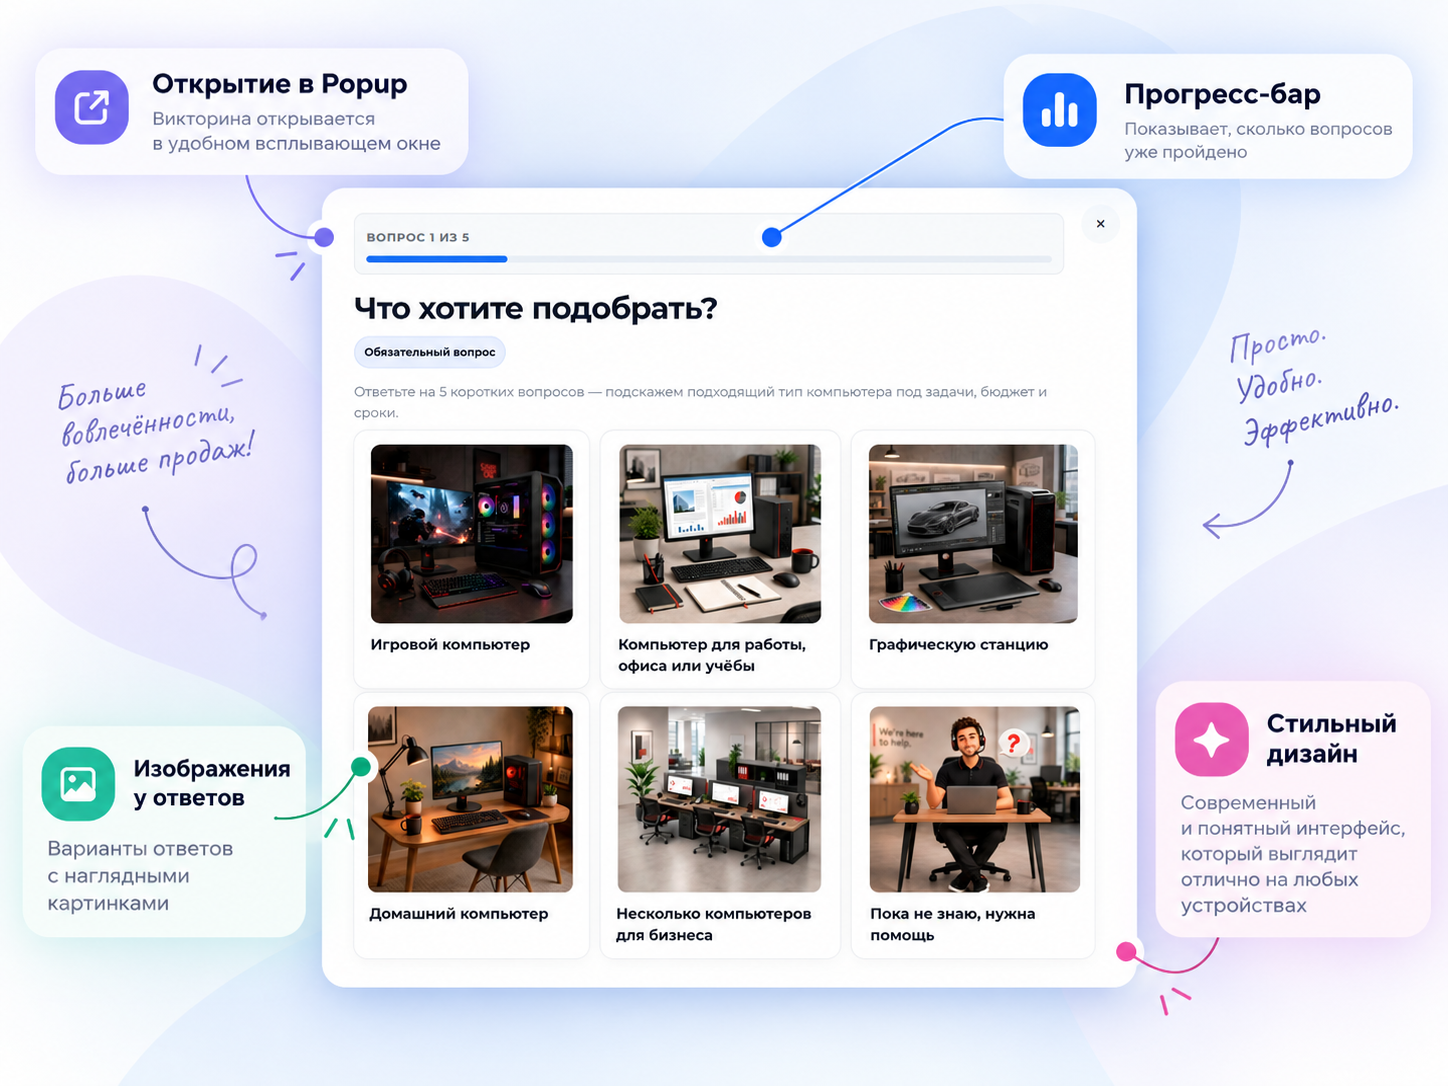Click the «Вопрос 1 из 5» label
1448x1086 pixels.
[x=417, y=238]
